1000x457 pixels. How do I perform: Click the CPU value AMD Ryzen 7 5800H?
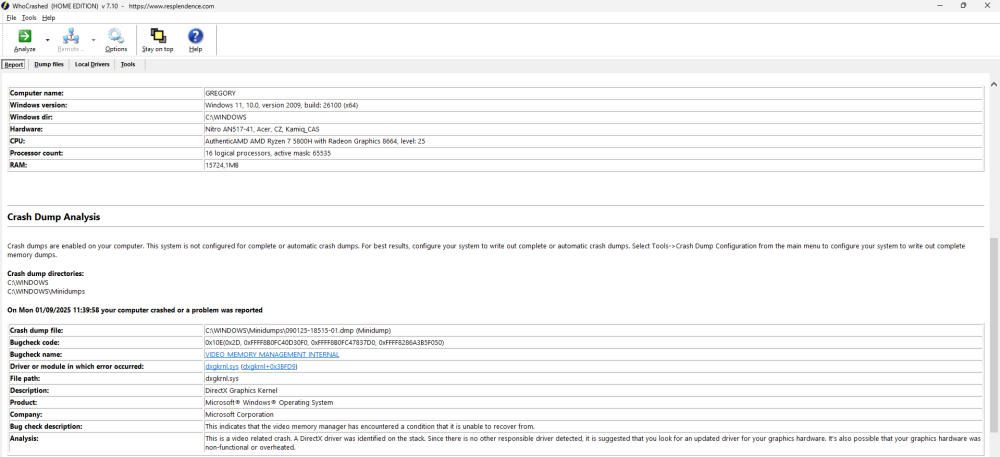pos(315,141)
